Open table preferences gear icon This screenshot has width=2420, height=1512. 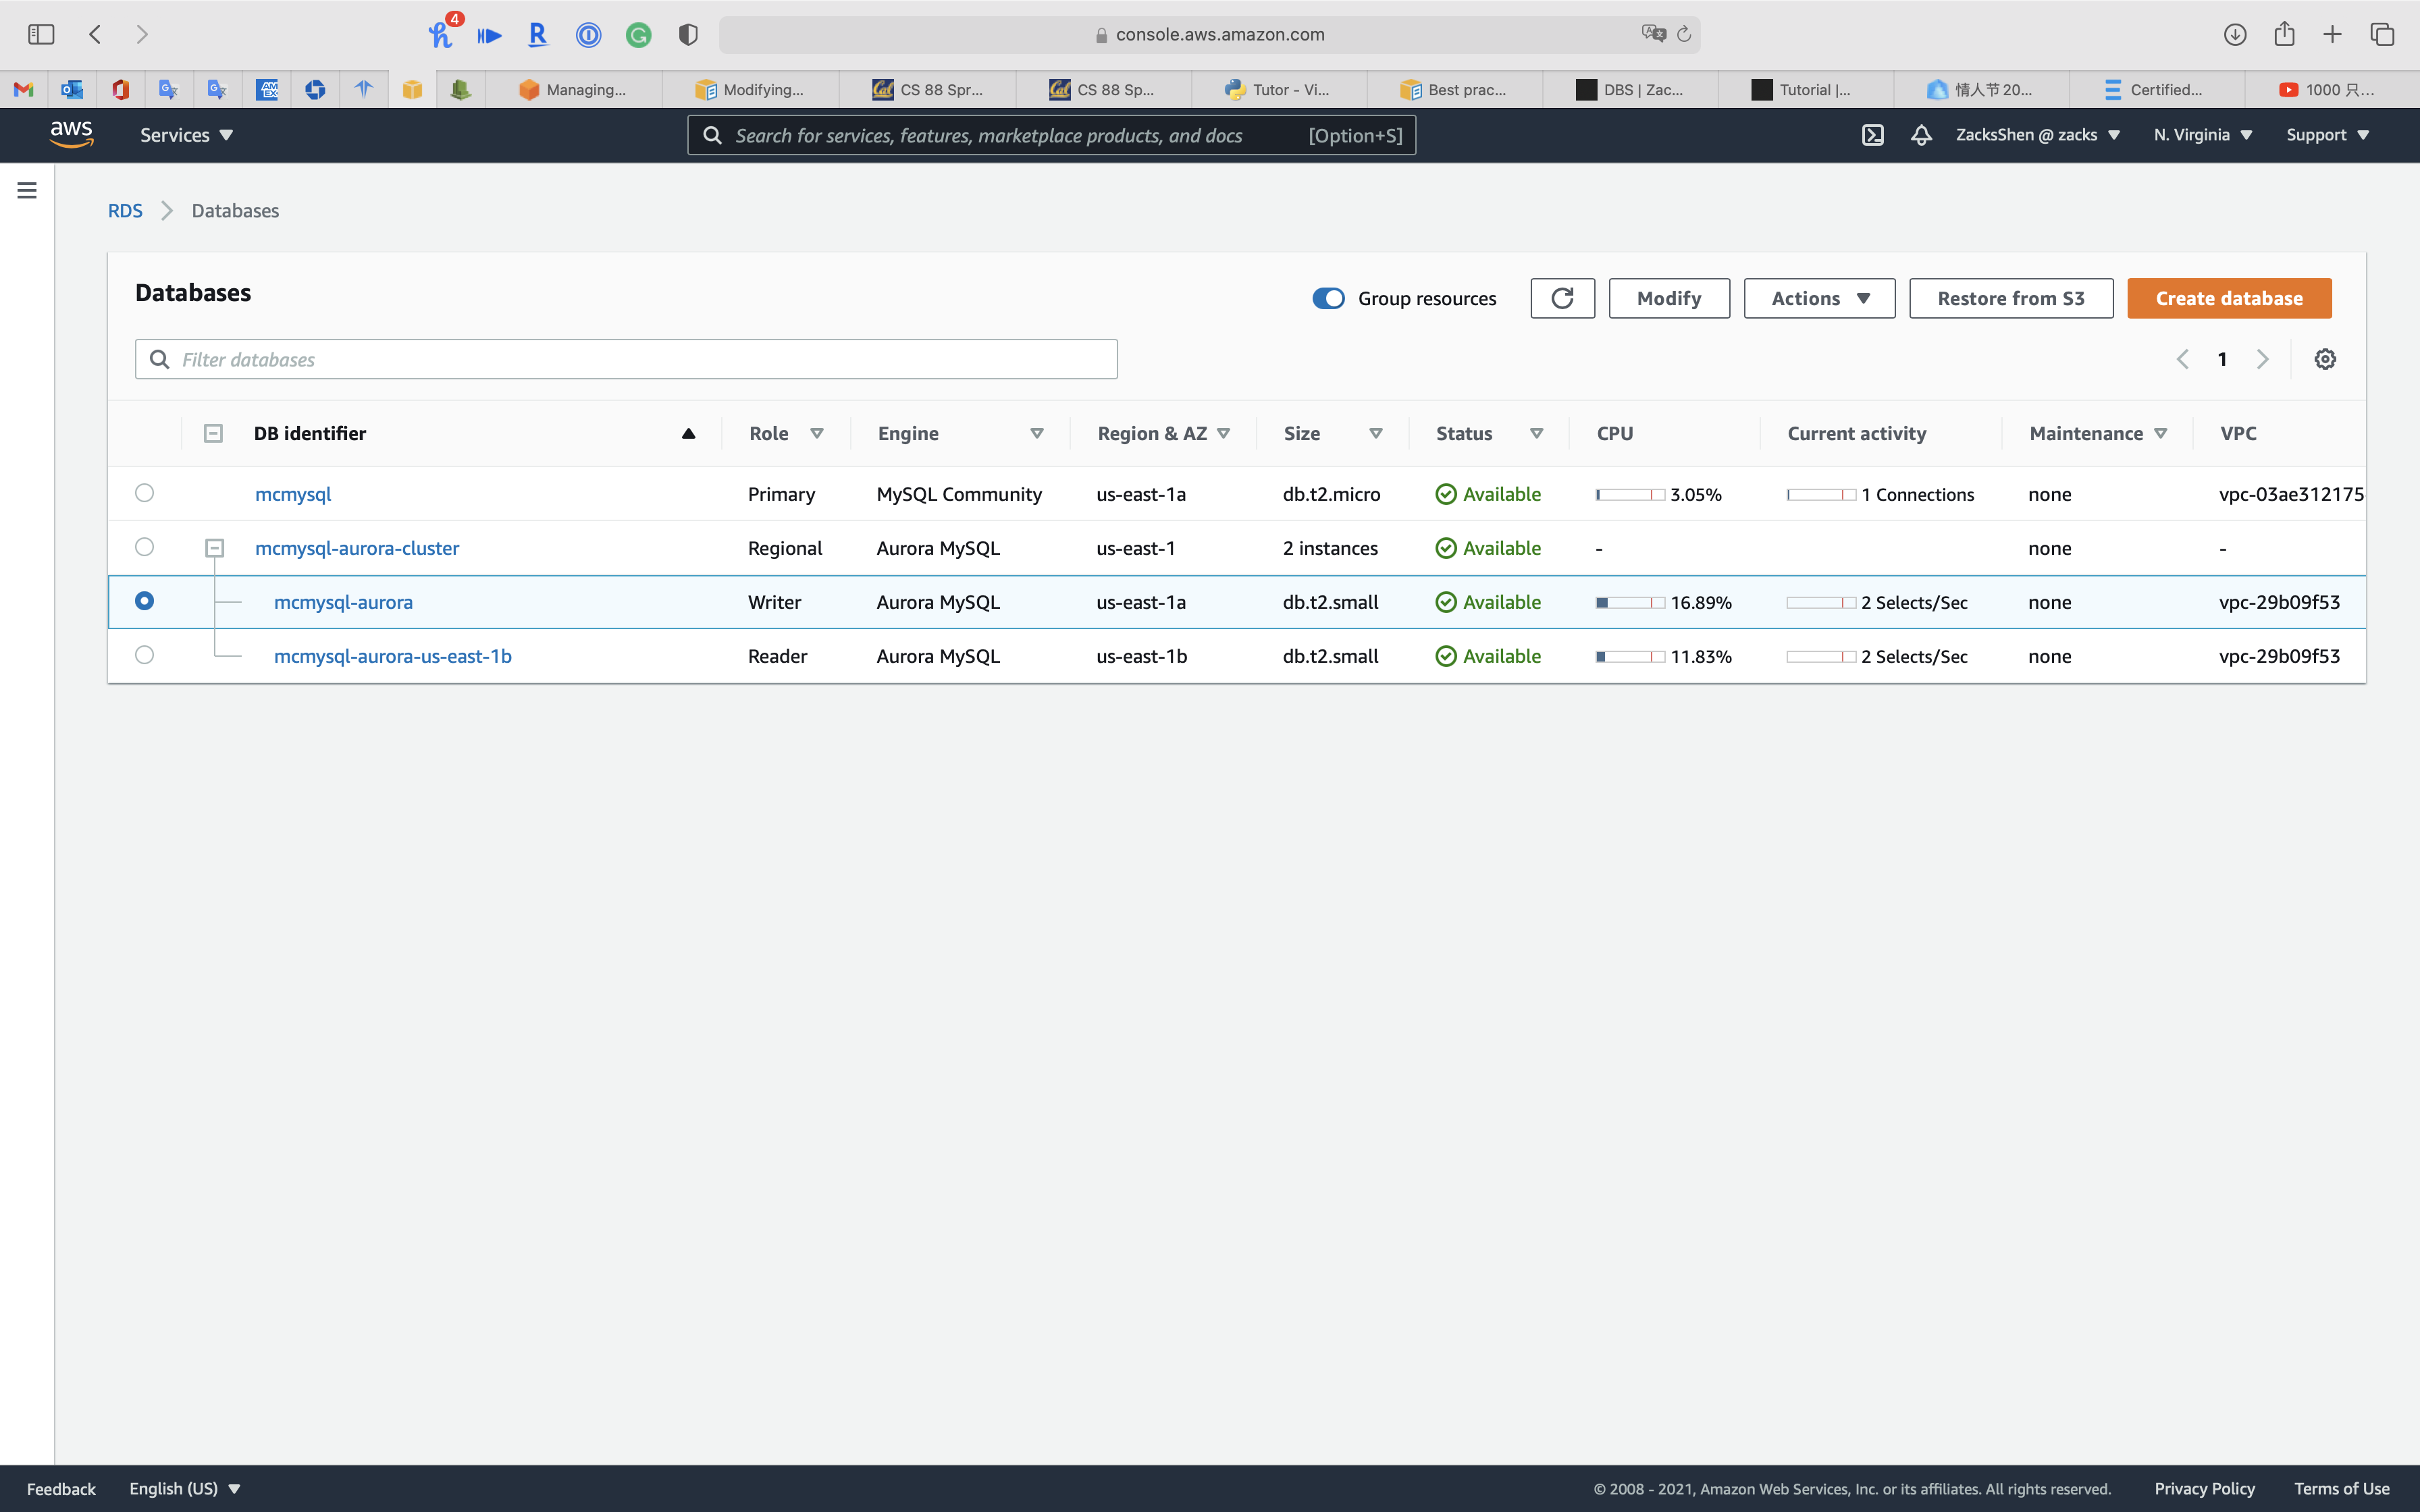click(2325, 359)
